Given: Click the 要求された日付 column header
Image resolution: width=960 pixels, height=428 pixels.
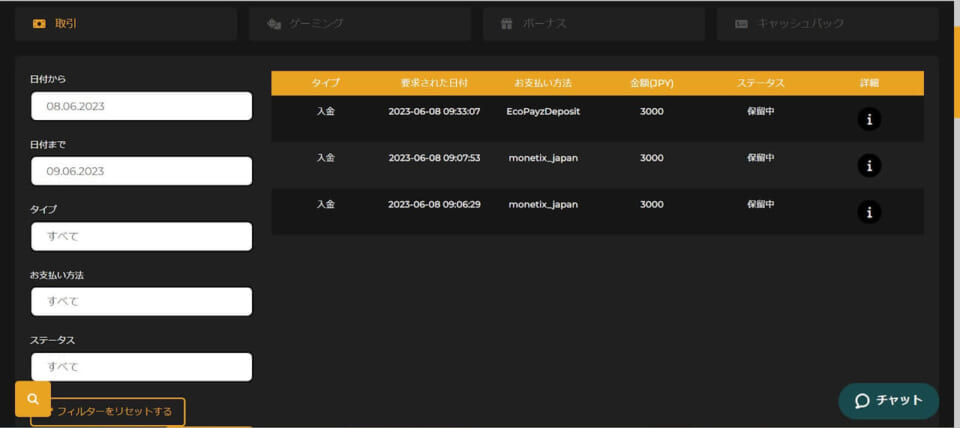Looking at the screenshot, I should point(434,83).
